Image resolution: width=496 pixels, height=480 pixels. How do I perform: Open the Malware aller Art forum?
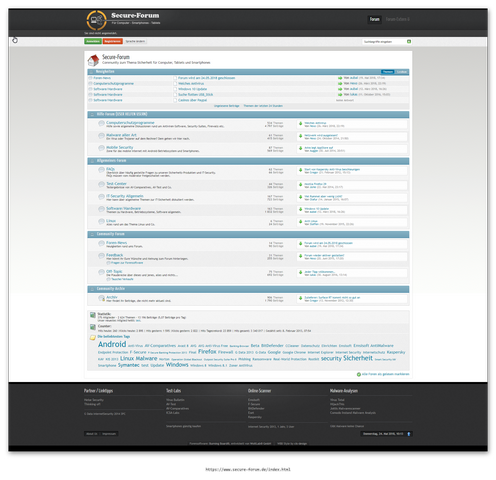pos(121,135)
